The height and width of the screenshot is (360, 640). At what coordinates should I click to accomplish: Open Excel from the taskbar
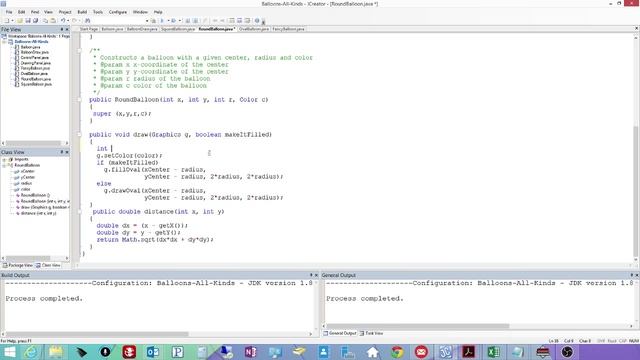pyautogui.click(x=493, y=352)
